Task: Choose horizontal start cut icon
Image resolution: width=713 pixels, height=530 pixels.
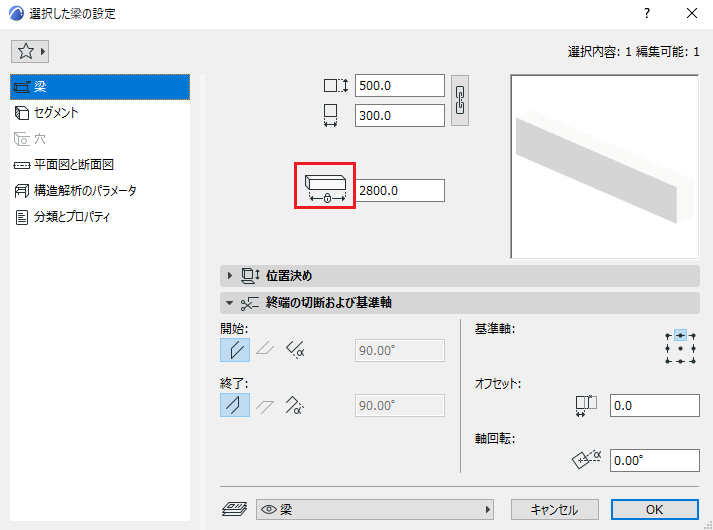Action: [x=265, y=349]
